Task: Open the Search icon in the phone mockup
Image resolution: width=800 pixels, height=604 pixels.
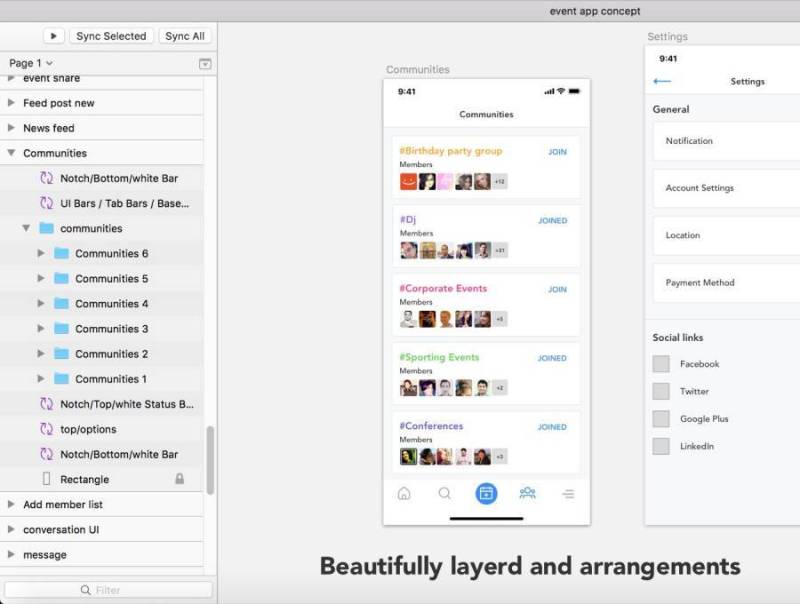Action: [446, 493]
